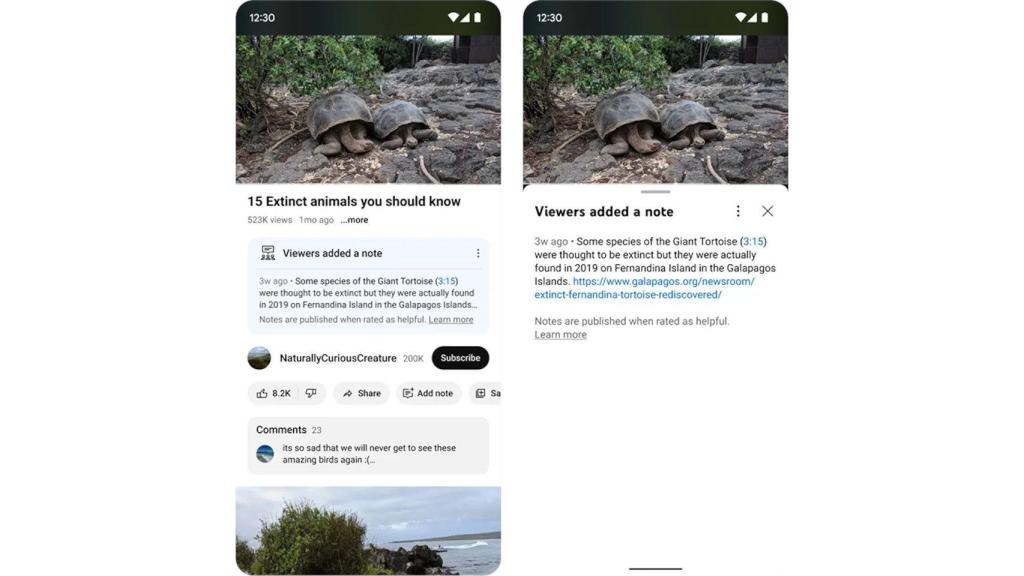Tap the Share arrow button
The width and height of the screenshot is (1024, 576).
tap(361, 394)
